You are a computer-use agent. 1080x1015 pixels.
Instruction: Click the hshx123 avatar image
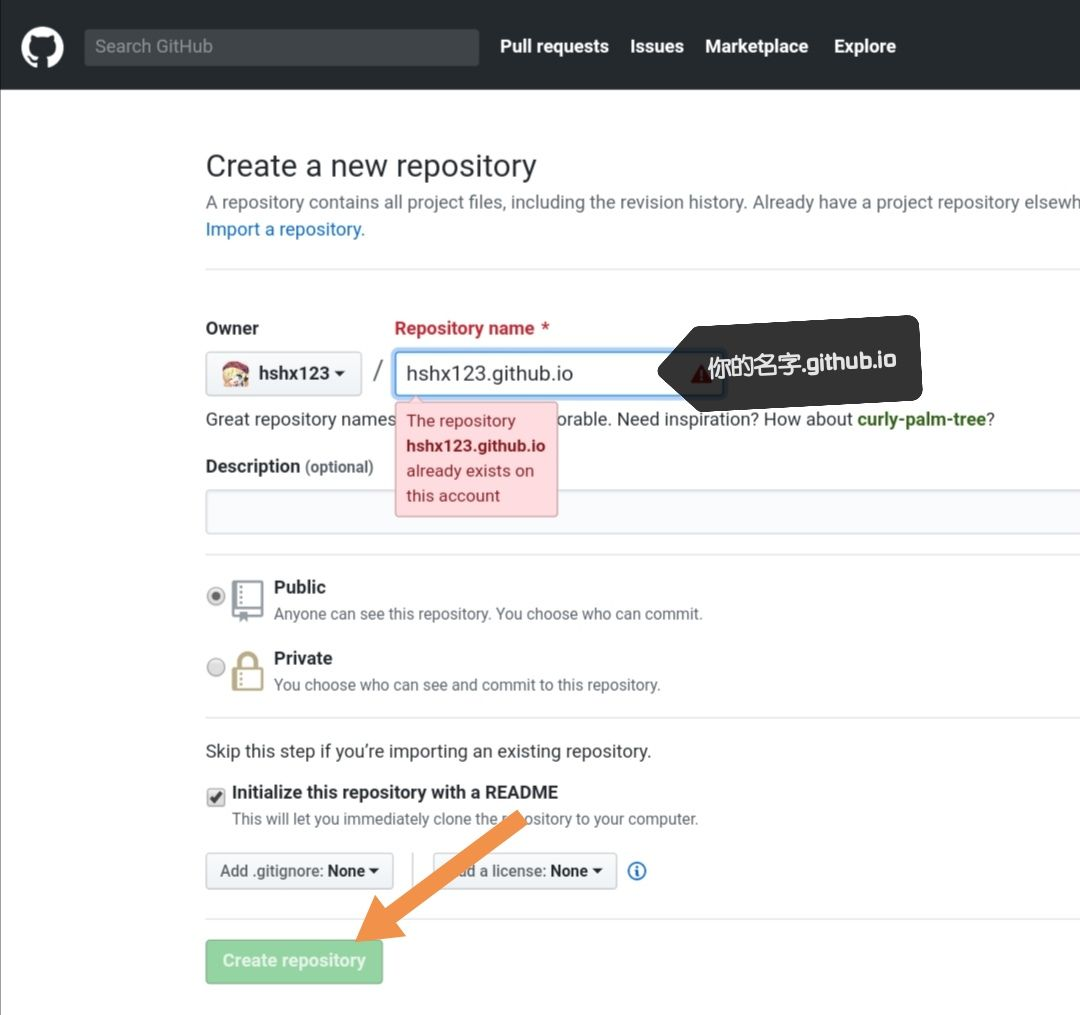236,374
